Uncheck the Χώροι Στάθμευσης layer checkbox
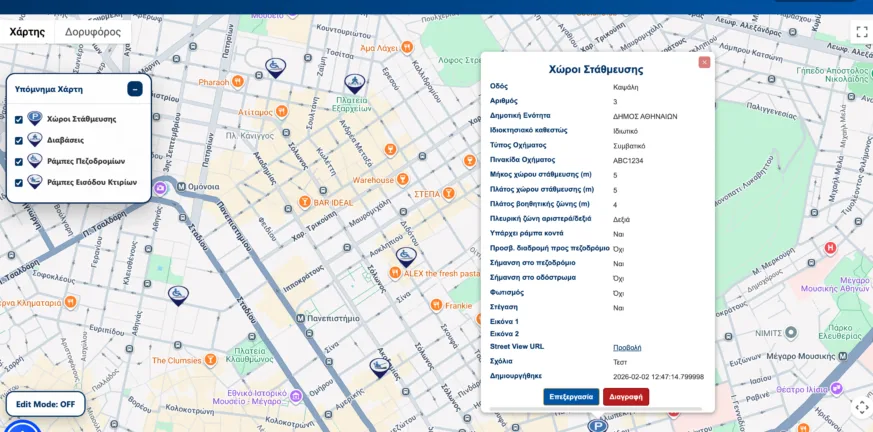The width and height of the screenshot is (873, 432). tap(19, 119)
